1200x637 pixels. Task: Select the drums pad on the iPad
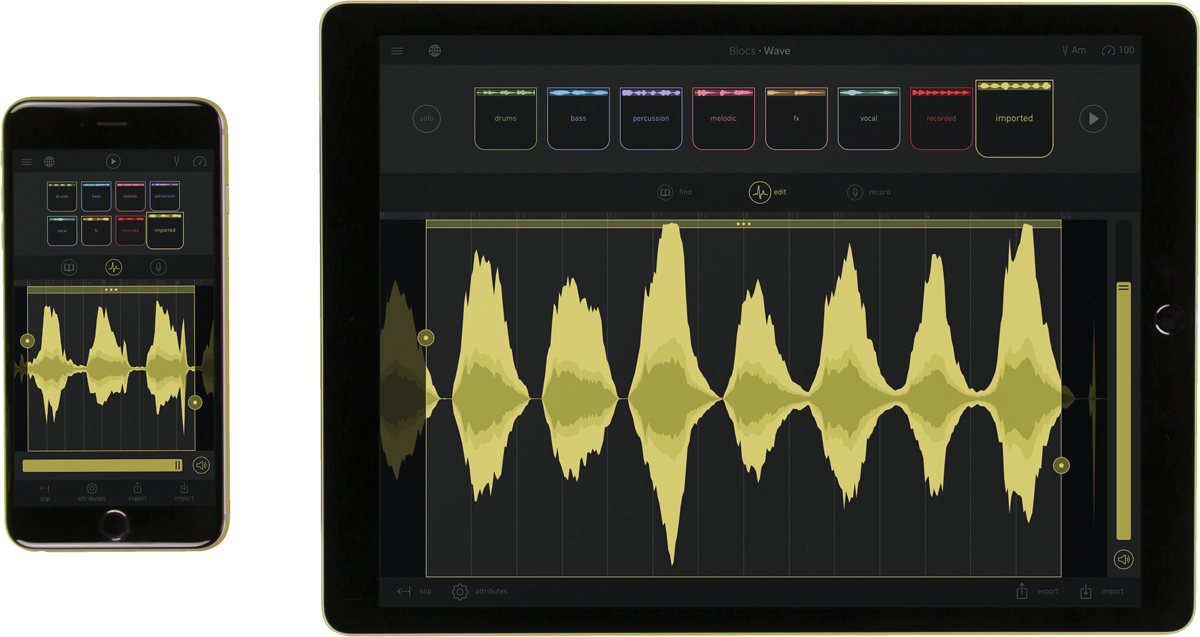coord(505,119)
